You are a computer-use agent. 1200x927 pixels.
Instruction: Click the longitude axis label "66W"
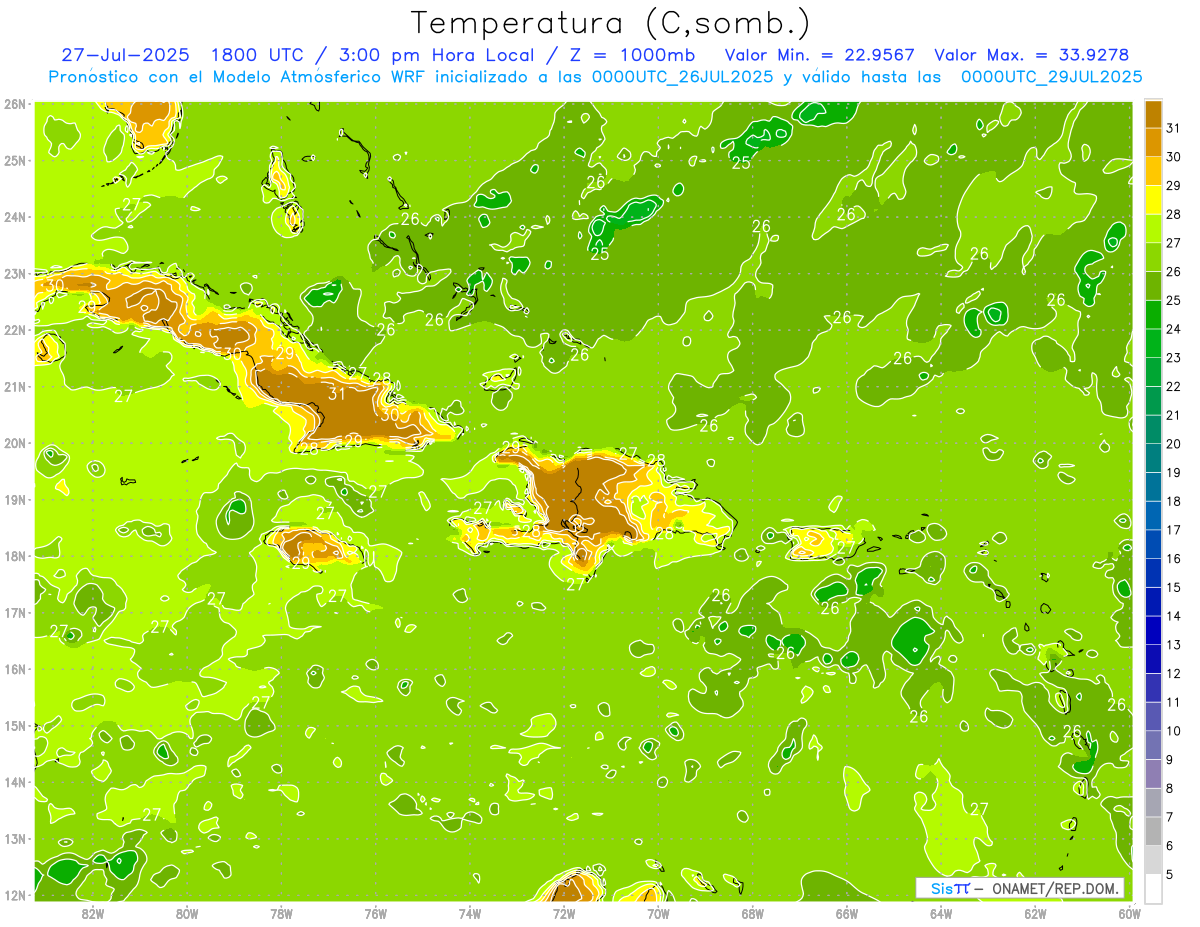[847, 913]
